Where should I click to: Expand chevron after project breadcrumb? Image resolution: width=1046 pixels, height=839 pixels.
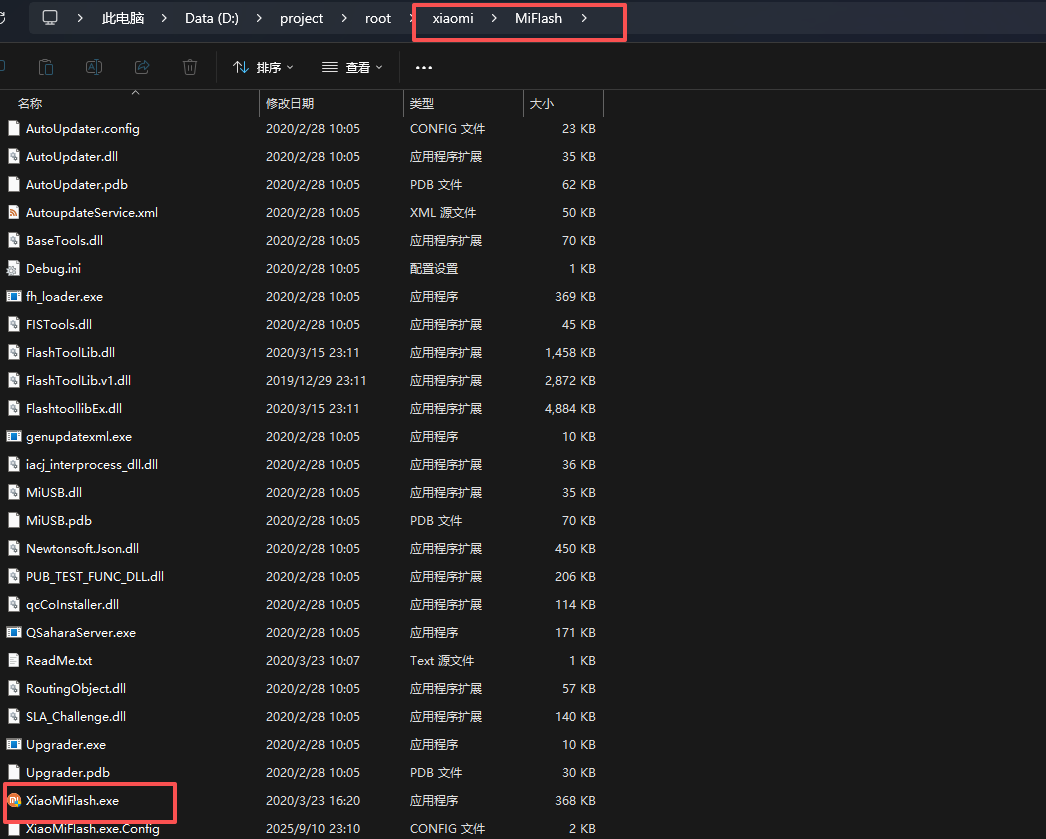tap(344, 19)
